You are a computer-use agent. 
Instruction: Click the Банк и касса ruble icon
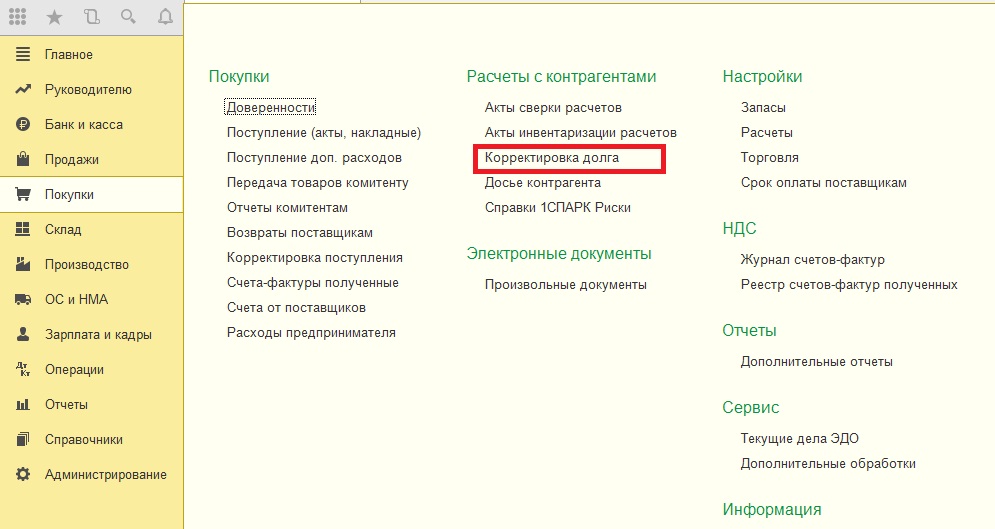tap(23, 124)
